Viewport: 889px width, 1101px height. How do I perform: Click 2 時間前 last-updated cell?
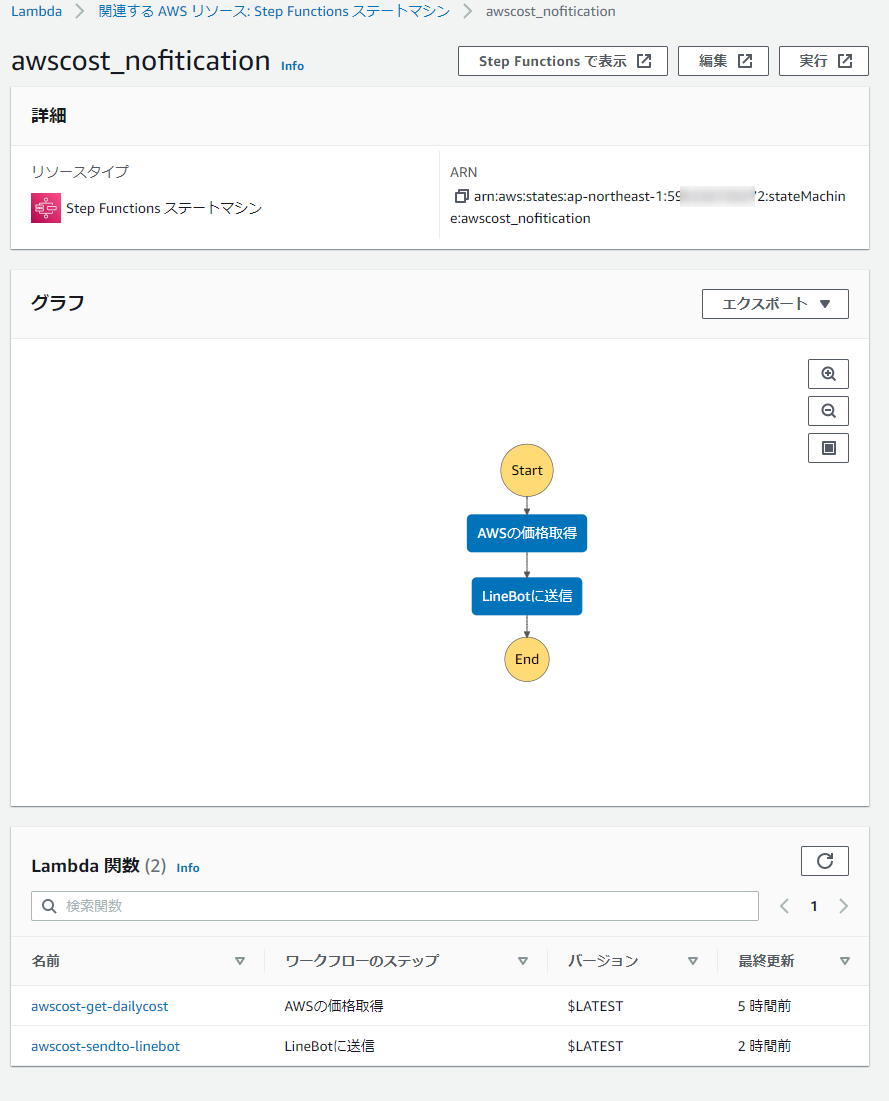pos(764,1046)
